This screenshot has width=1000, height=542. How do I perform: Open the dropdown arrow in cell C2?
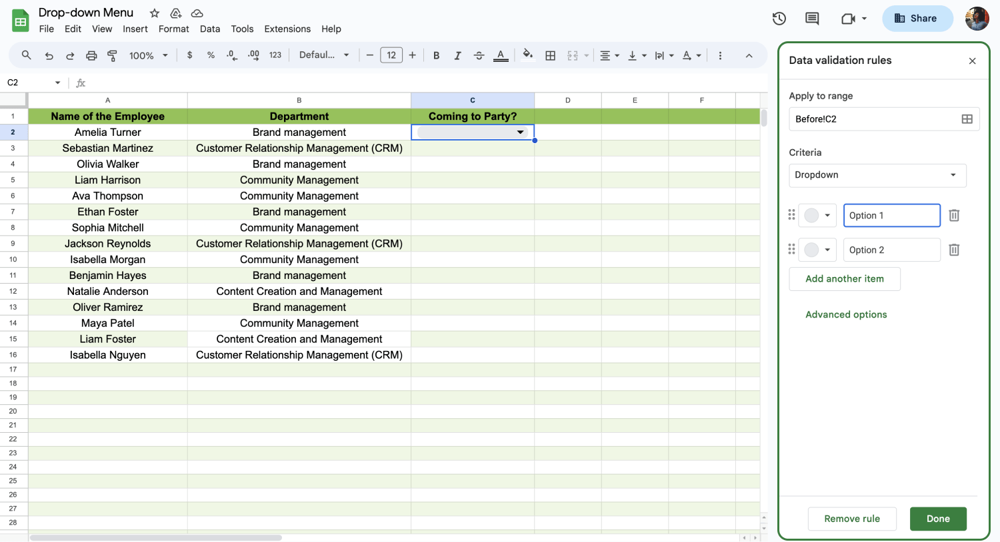520,132
